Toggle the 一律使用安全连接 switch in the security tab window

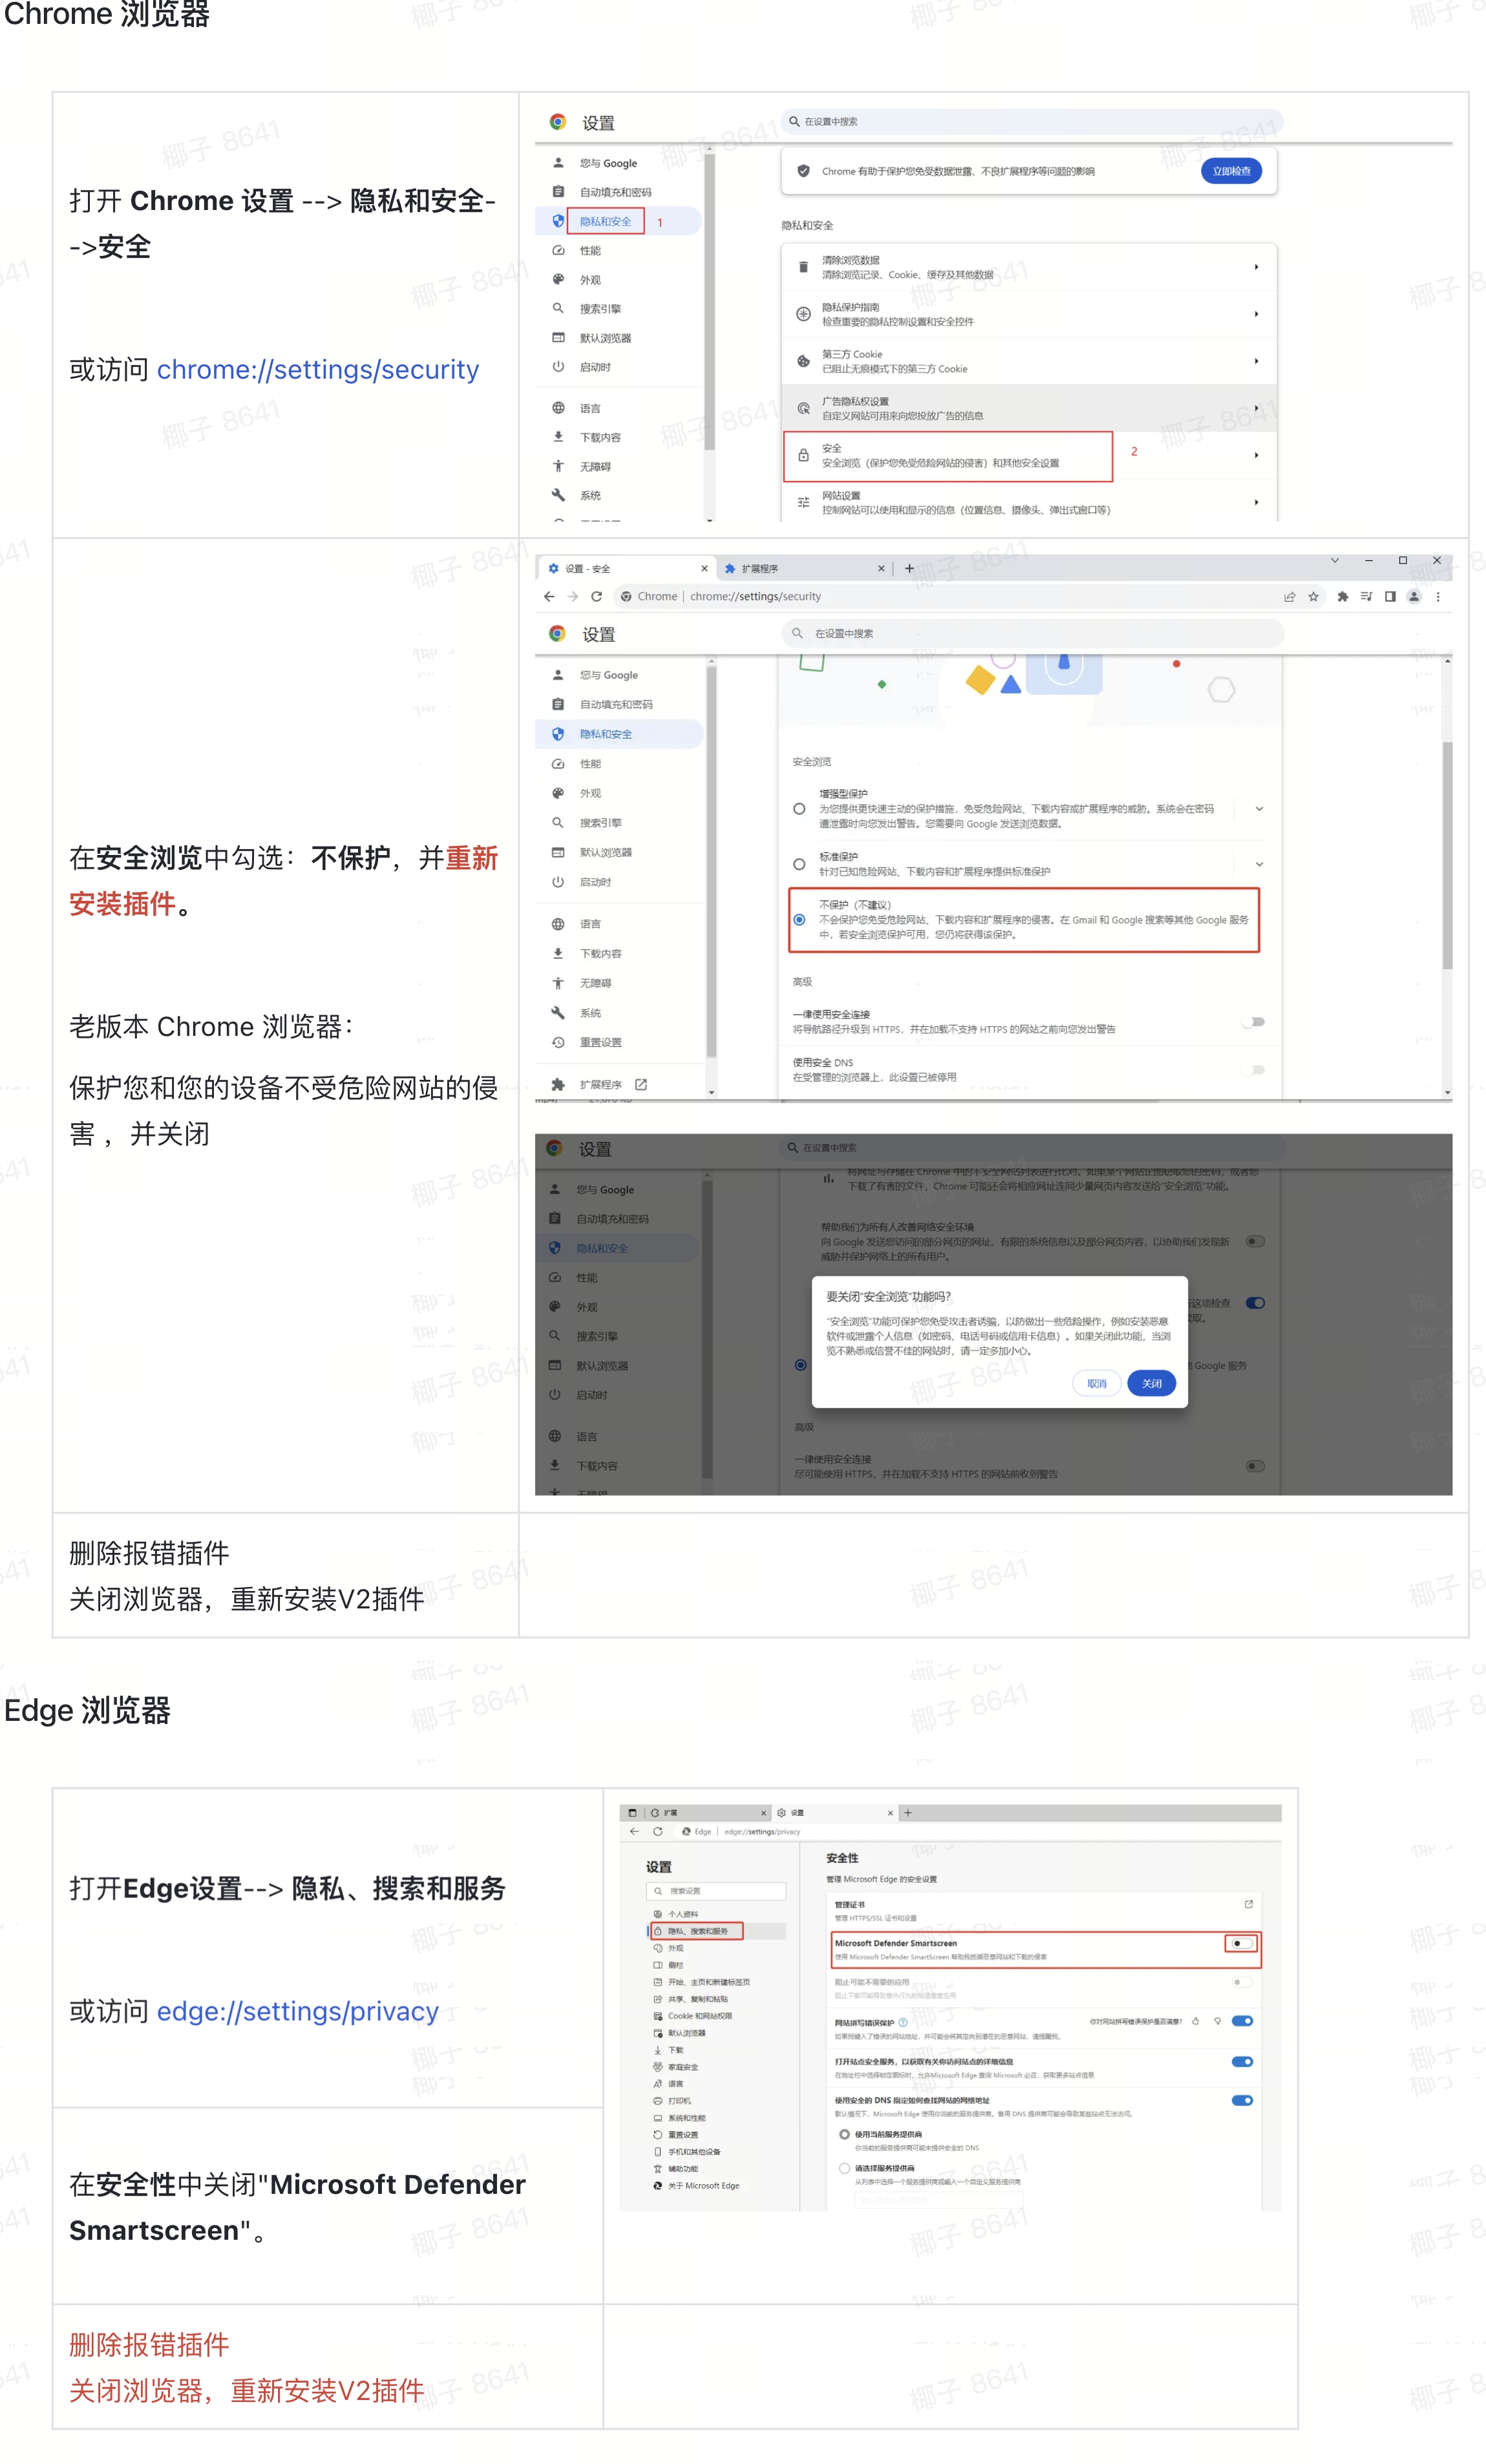1253,1021
